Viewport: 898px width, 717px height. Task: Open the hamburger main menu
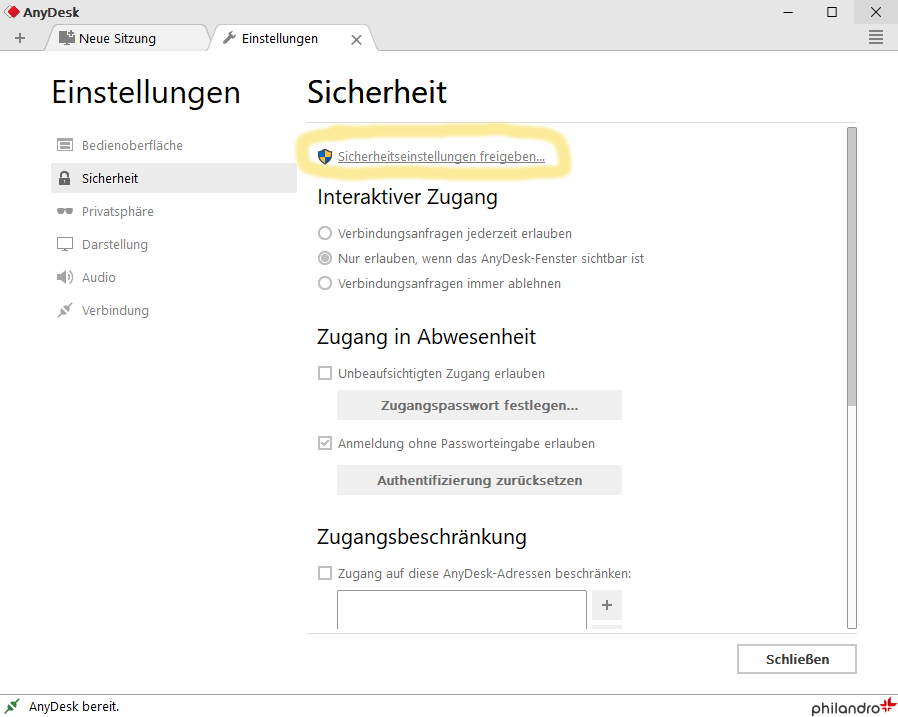[x=876, y=38]
